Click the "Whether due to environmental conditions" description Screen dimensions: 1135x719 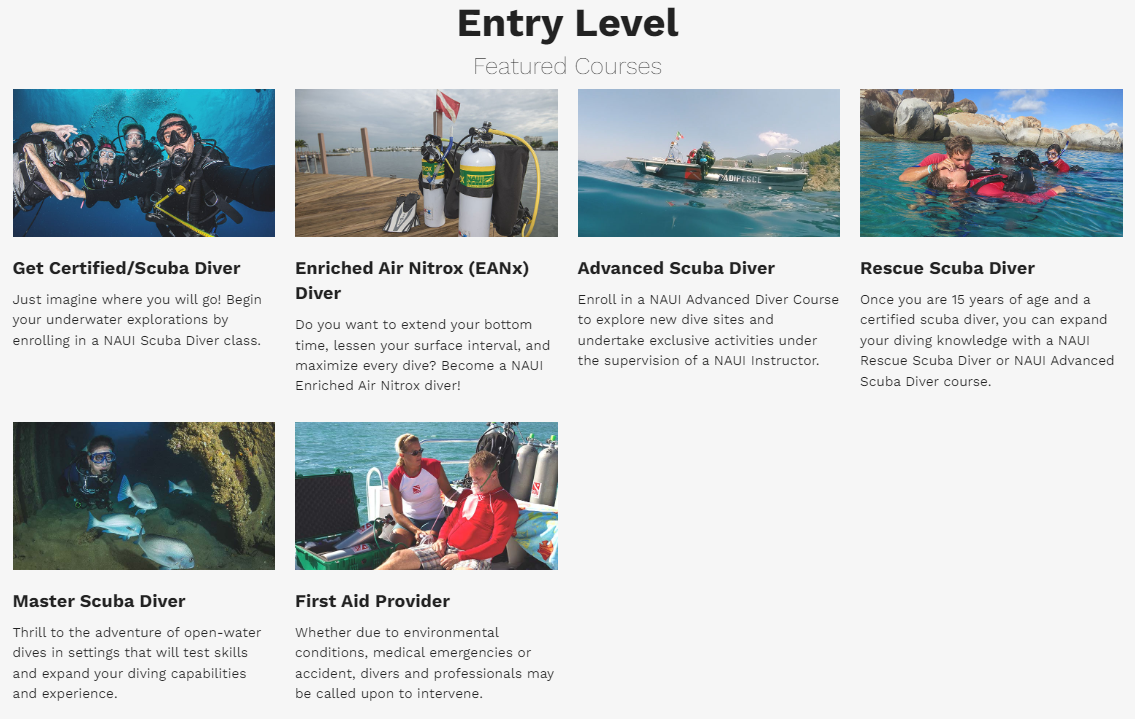click(425, 663)
